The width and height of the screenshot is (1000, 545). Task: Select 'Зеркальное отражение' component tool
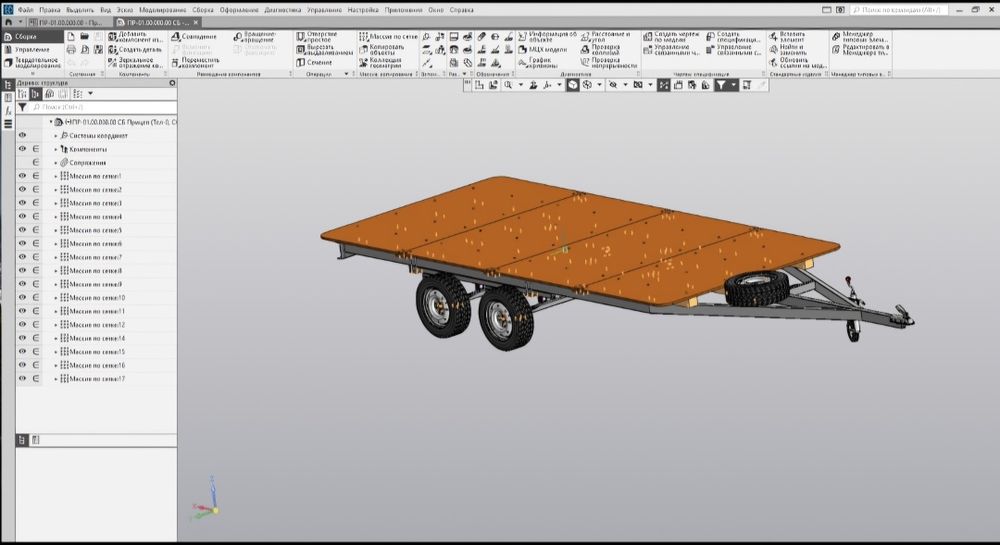click(x=135, y=62)
